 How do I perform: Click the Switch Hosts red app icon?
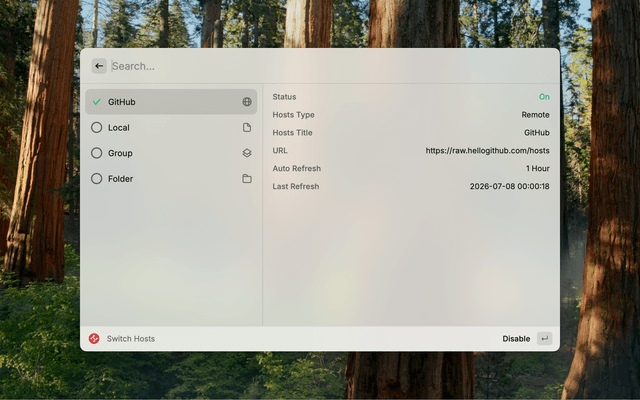94,338
